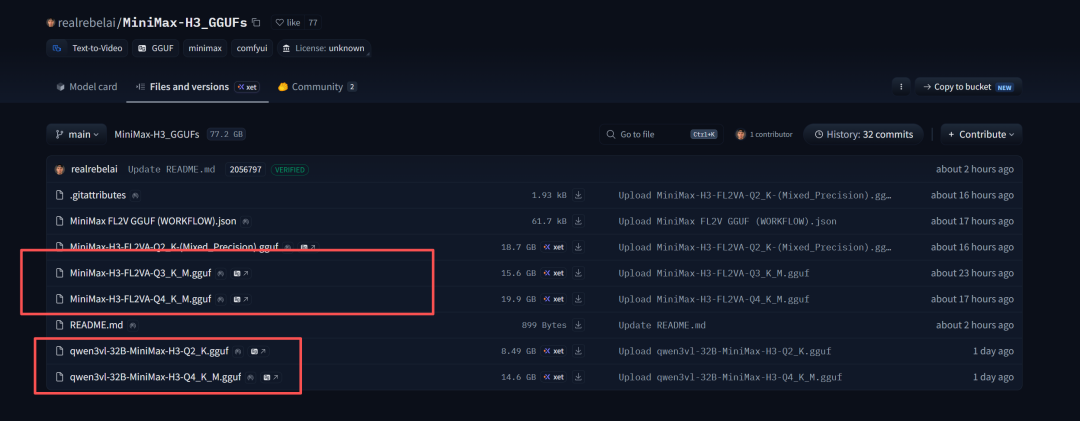This screenshot has height=421, width=1080.
Task: Click the xet badge next to Files and versions
Action: point(247,87)
